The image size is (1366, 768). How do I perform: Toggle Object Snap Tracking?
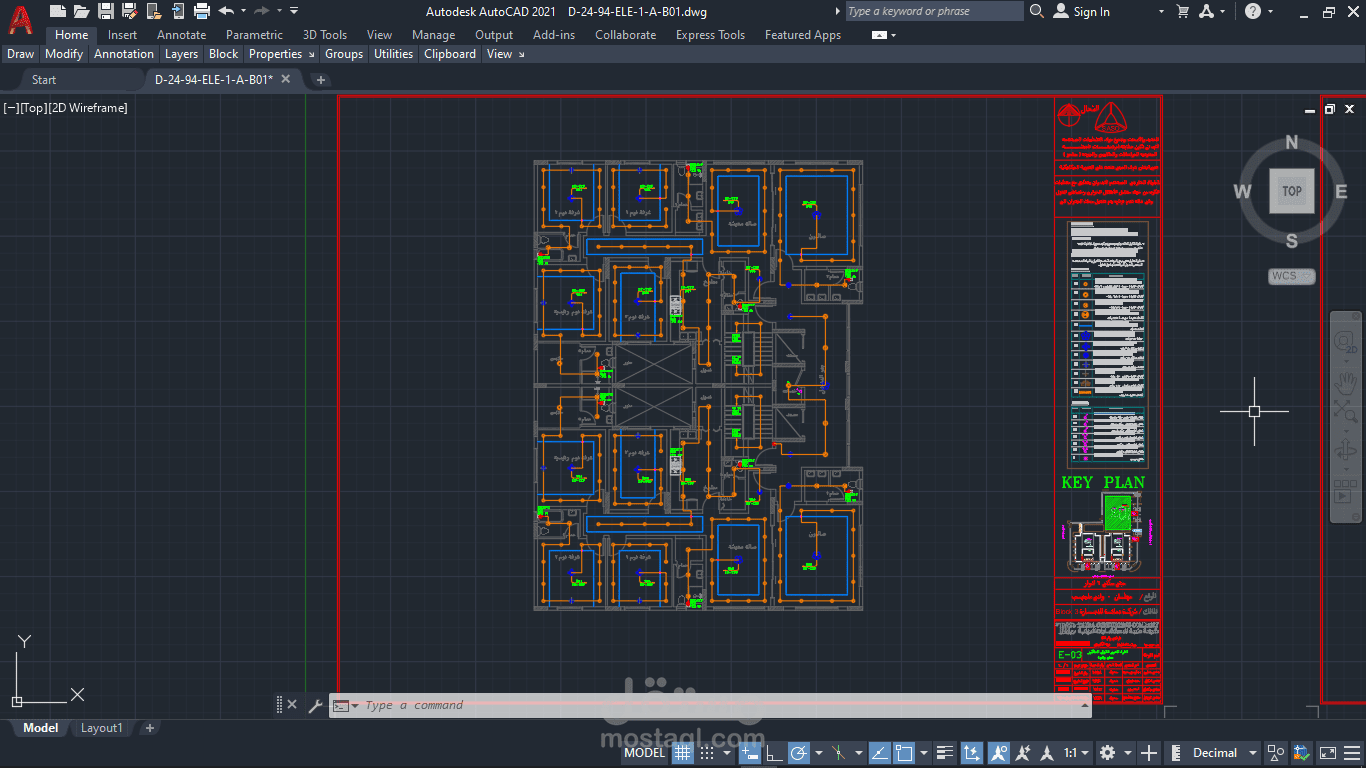pyautogui.click(x=880, y=753)
